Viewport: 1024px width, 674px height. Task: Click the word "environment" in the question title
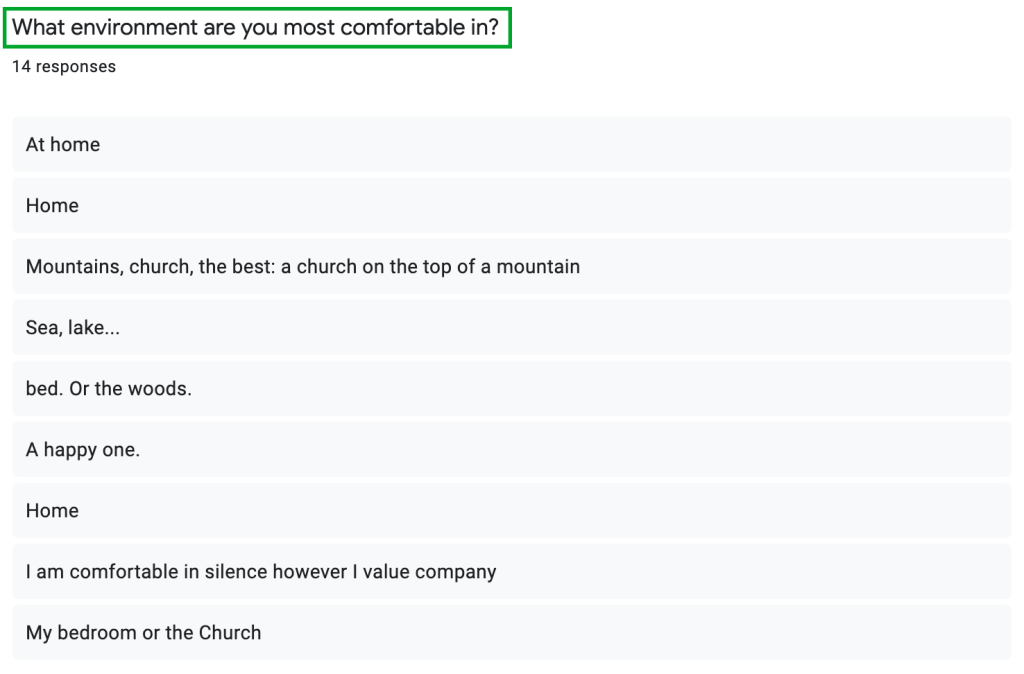134,28
